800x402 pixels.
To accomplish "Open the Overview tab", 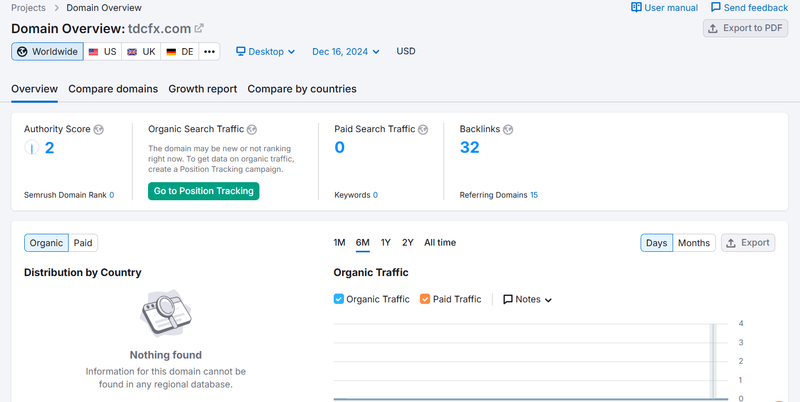I will tap(34, 89).
